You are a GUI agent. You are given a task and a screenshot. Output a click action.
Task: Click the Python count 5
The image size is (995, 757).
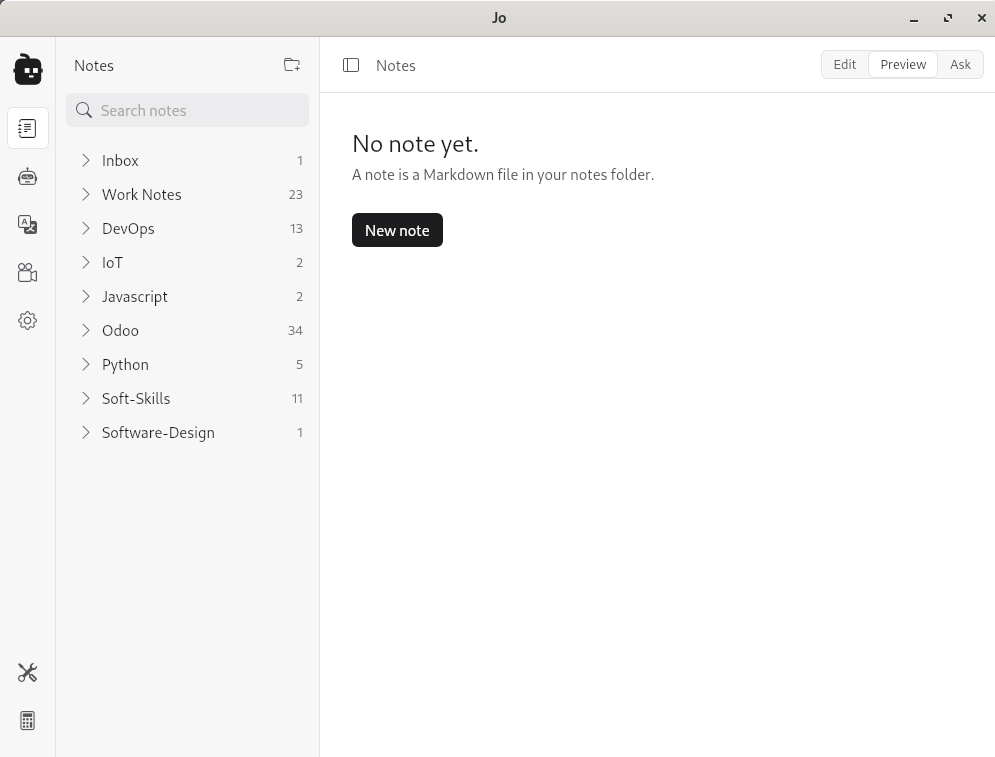pos(300,364)
